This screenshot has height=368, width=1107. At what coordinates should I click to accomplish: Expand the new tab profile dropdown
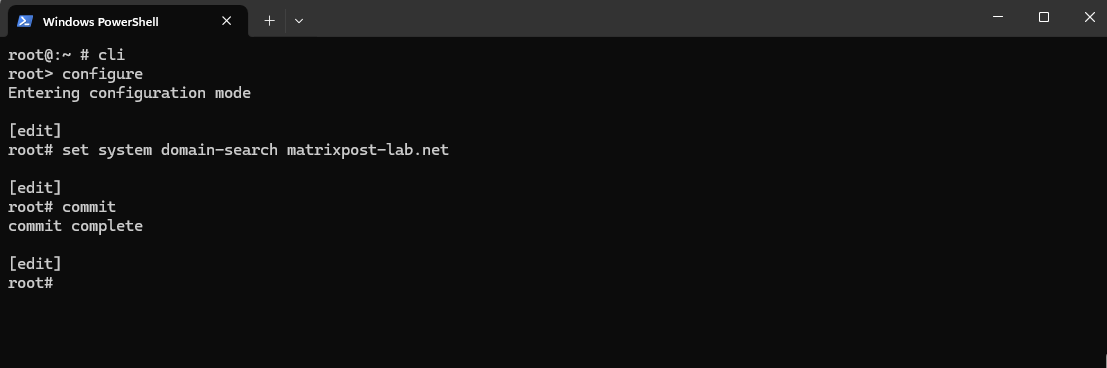tap(299, 21)
